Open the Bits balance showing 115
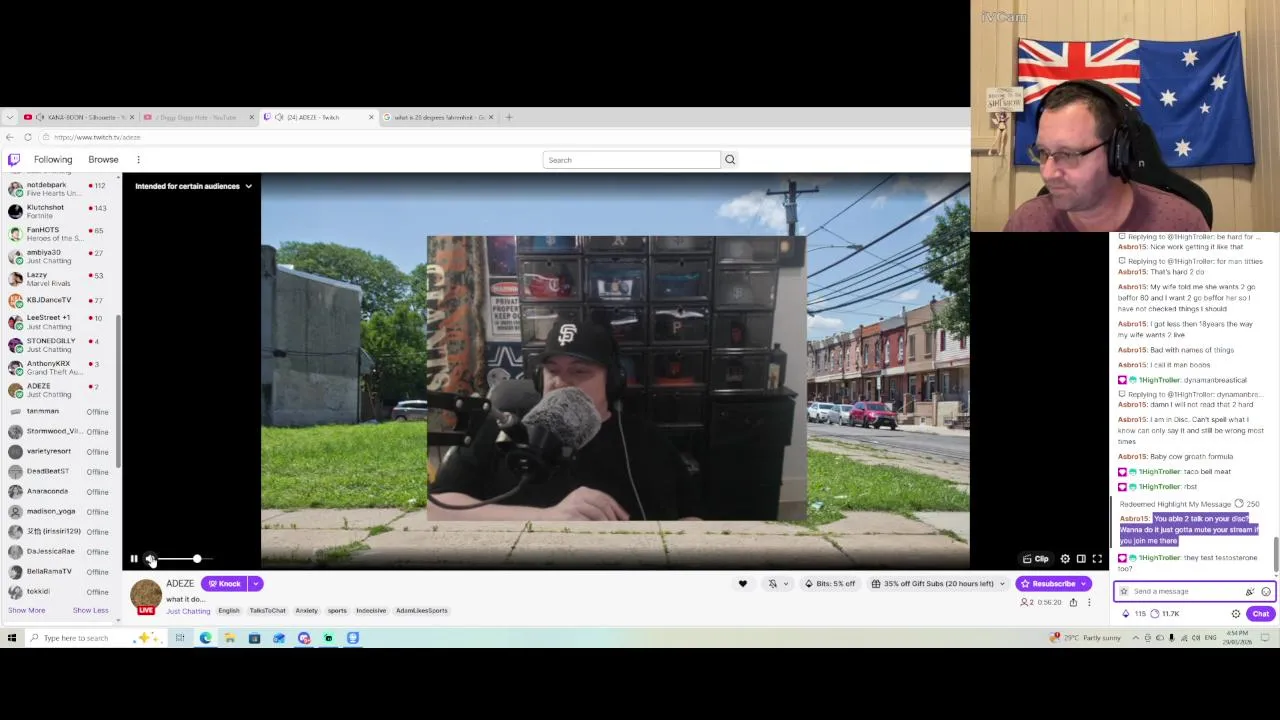This screenshot has height=720, width=1280. tap(1134, 614)
